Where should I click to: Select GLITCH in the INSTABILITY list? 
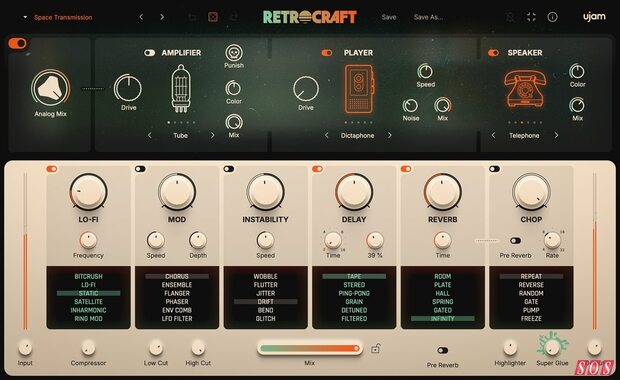(265, 319)
